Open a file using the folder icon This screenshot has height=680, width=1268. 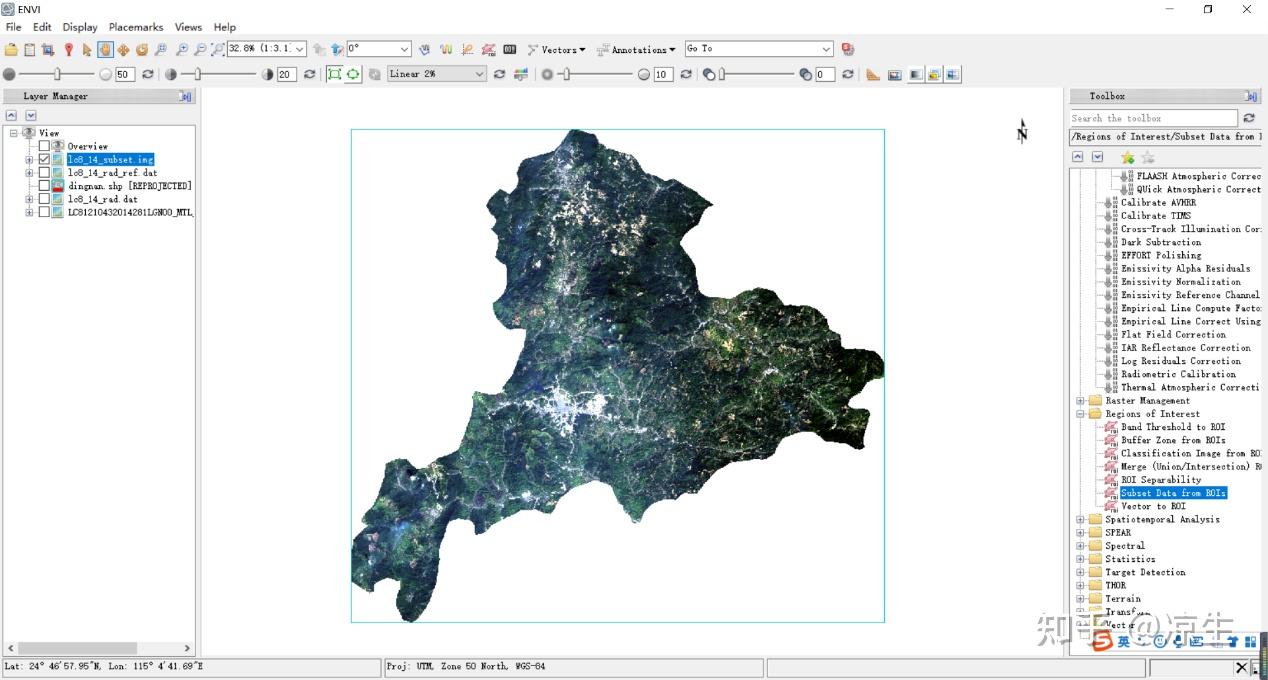[x=10, y=48]
